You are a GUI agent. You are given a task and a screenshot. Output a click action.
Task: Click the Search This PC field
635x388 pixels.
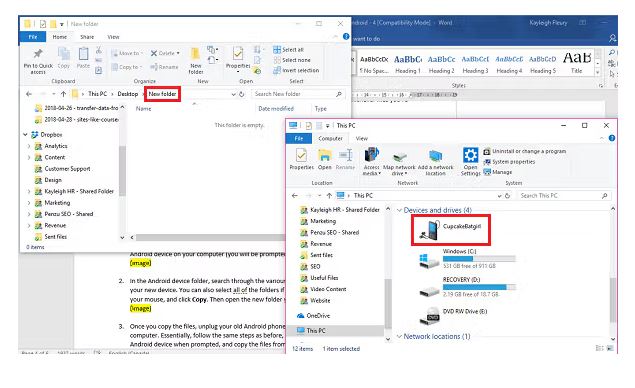564,196
